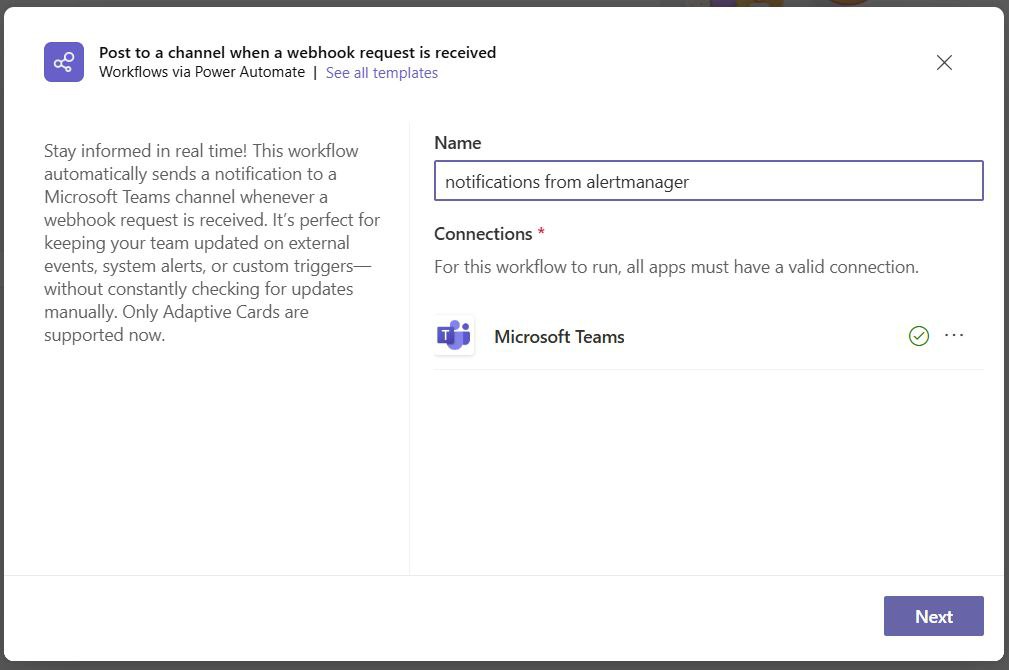The image size is (1009, 670).
Task: Click the purple workflow webhook icon
Action: [64, 62]
